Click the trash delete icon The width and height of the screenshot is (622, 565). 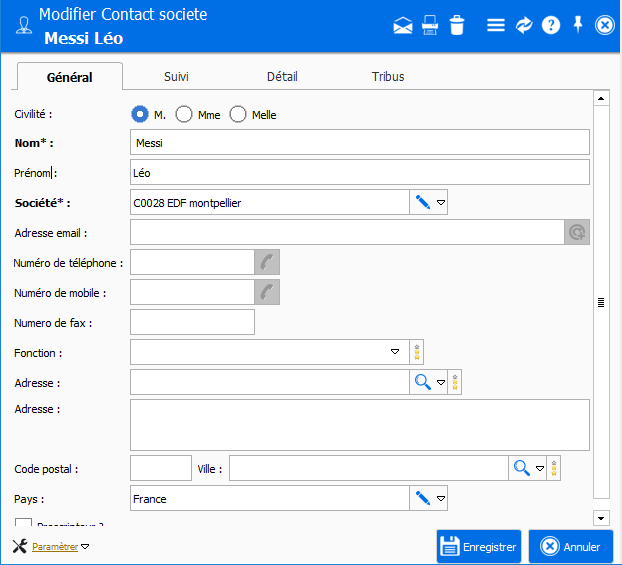pyautogui.click(x=457, y=26)
